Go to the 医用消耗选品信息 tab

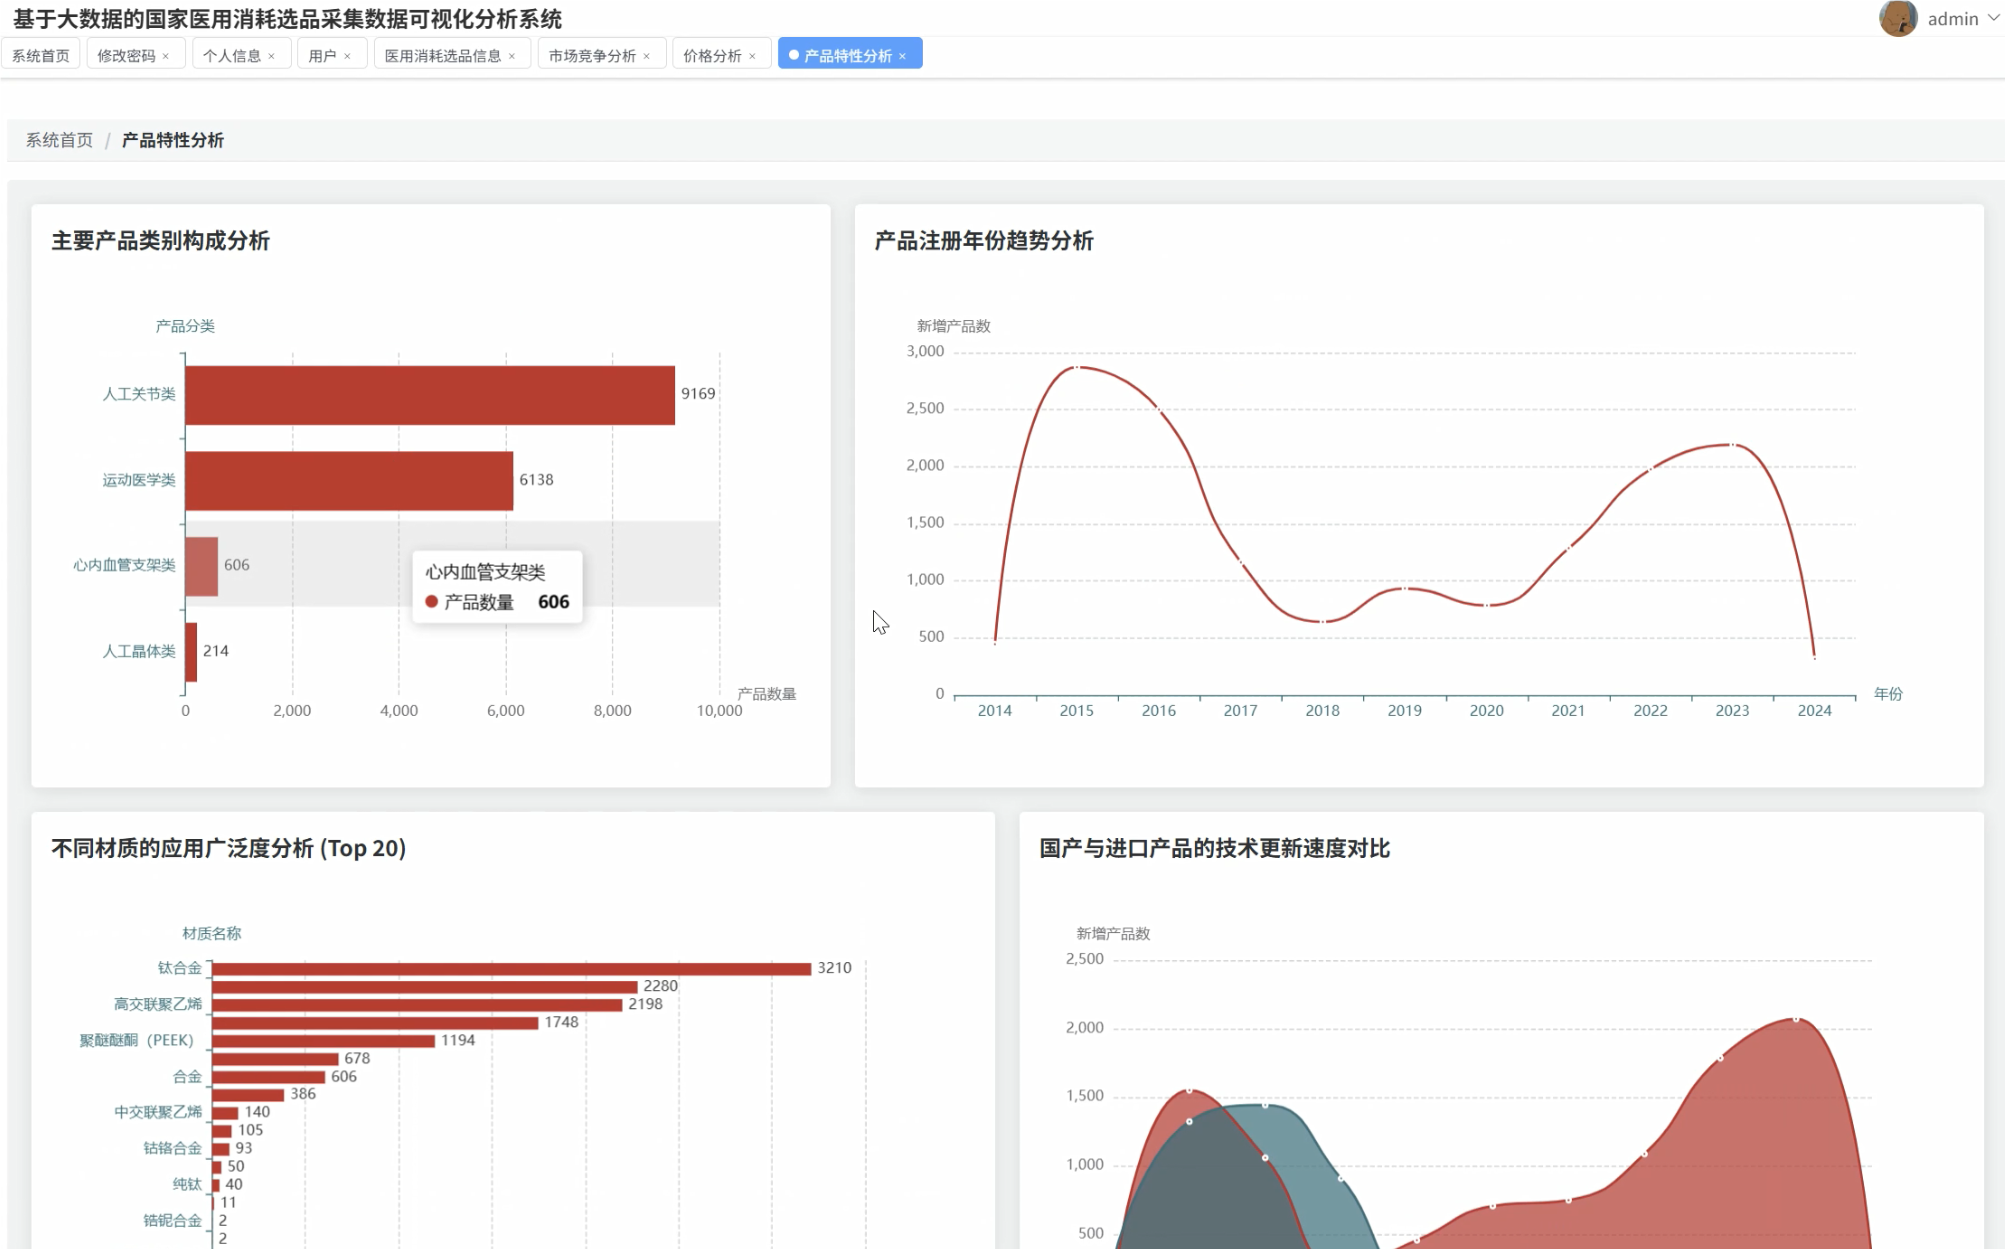[443, 55]
